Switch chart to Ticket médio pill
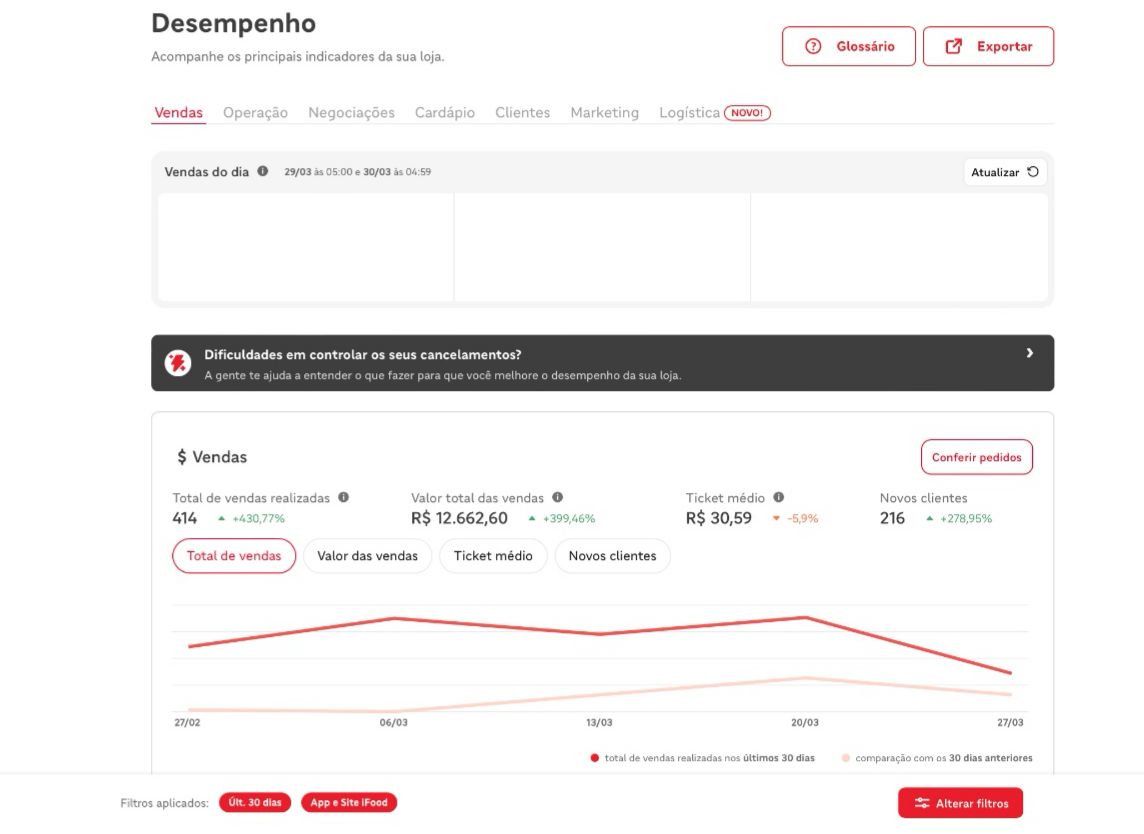The width and height of the screenshot is (1144, 834). click(493, 556)
